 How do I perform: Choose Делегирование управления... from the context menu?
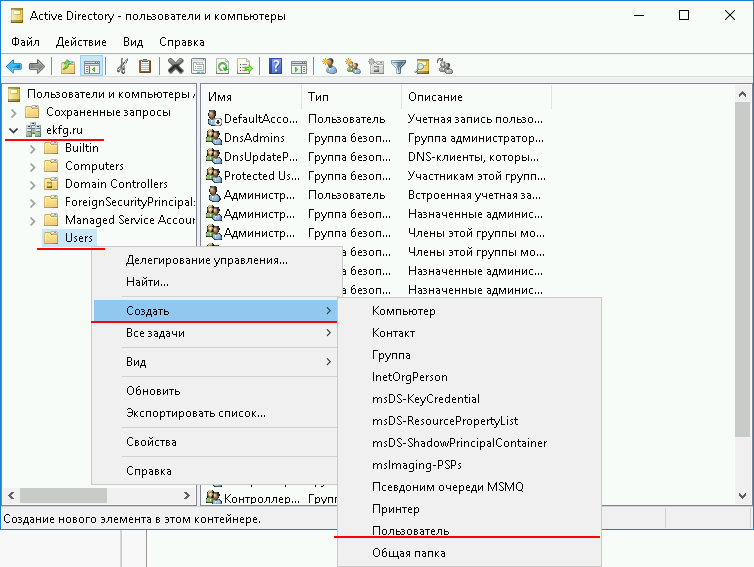pyautogui.click(x=215, y=260)
